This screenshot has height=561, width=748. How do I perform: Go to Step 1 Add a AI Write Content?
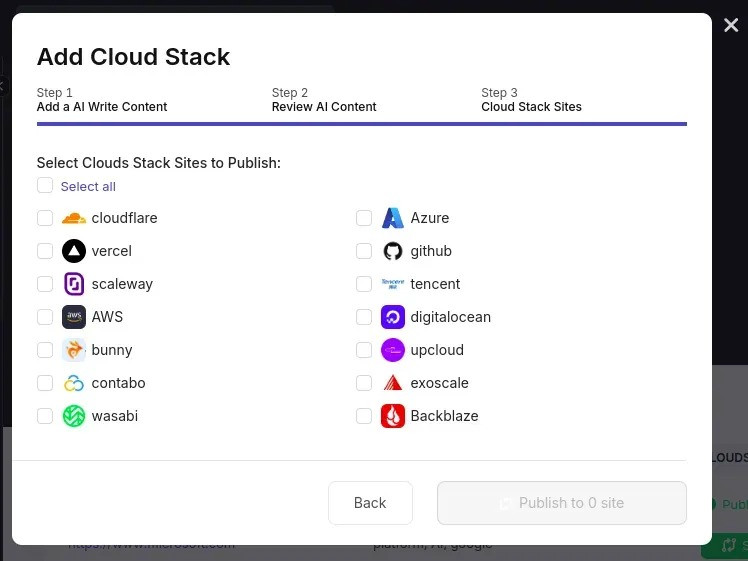click(x=102, y=100)
